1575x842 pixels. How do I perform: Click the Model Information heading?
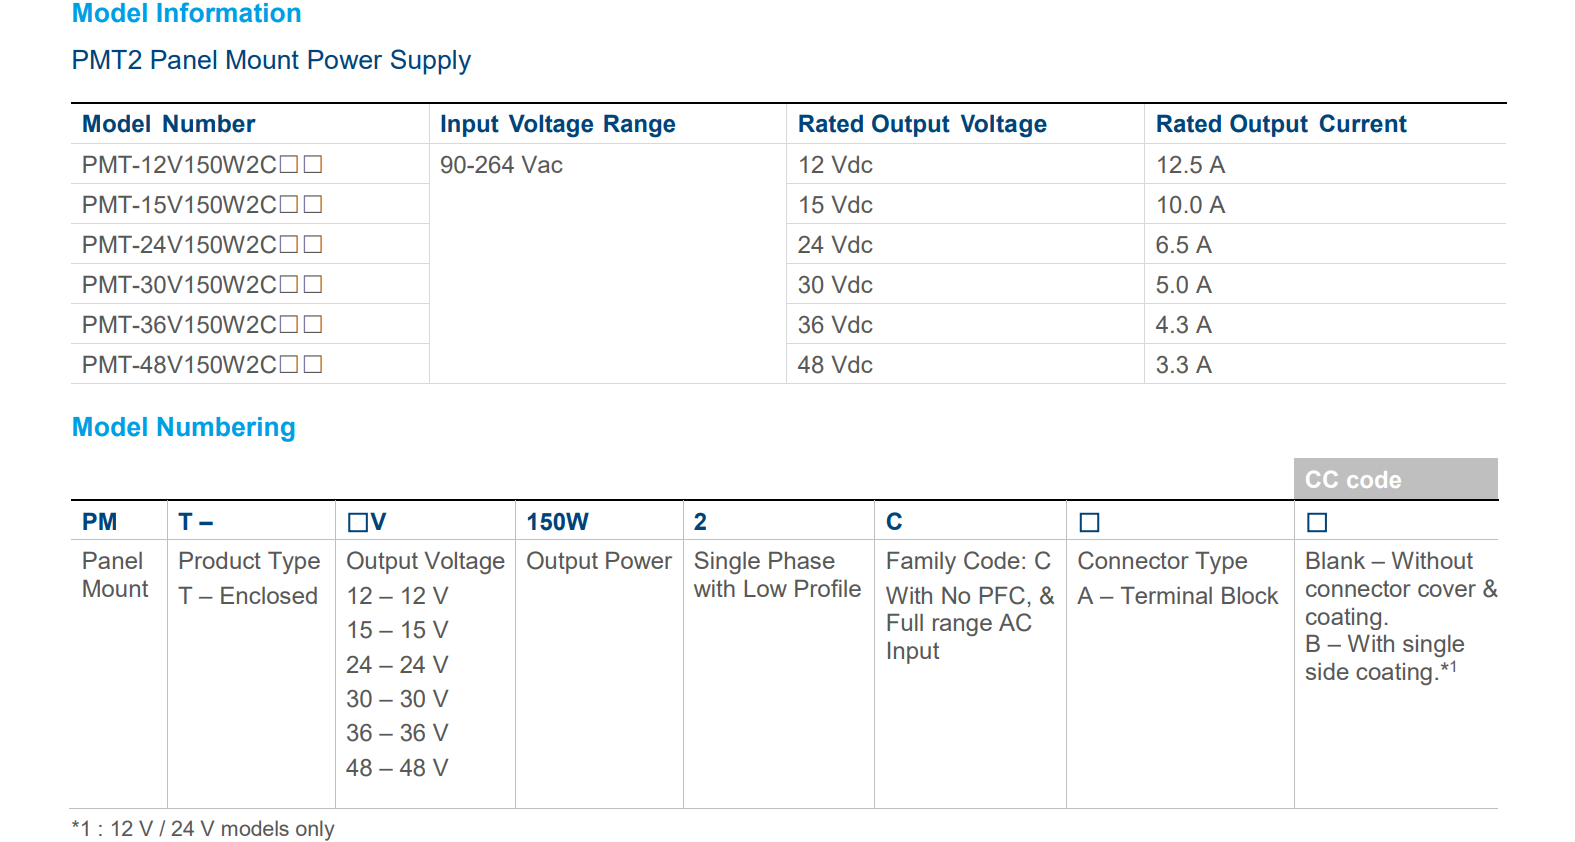pyautogui.click(x=186, y=14)
